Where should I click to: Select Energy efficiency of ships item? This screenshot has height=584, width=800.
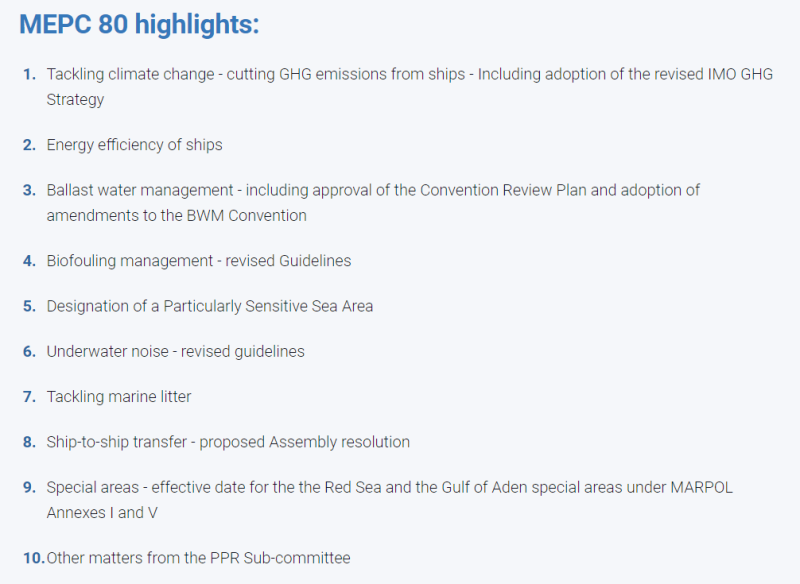coord(135,145)
